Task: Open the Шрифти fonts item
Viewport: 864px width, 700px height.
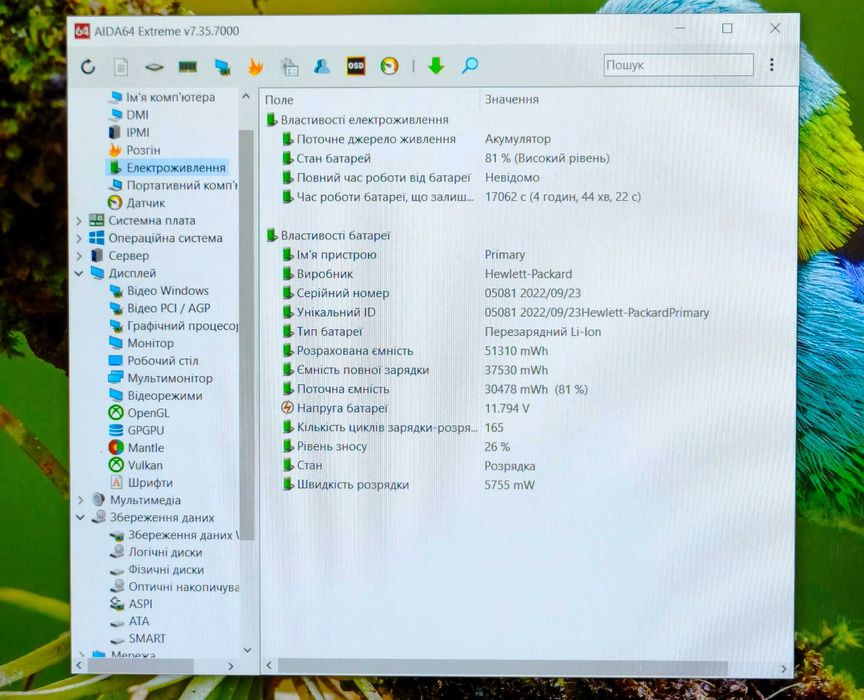Action: pyautogui.click(x=142, y=483)
